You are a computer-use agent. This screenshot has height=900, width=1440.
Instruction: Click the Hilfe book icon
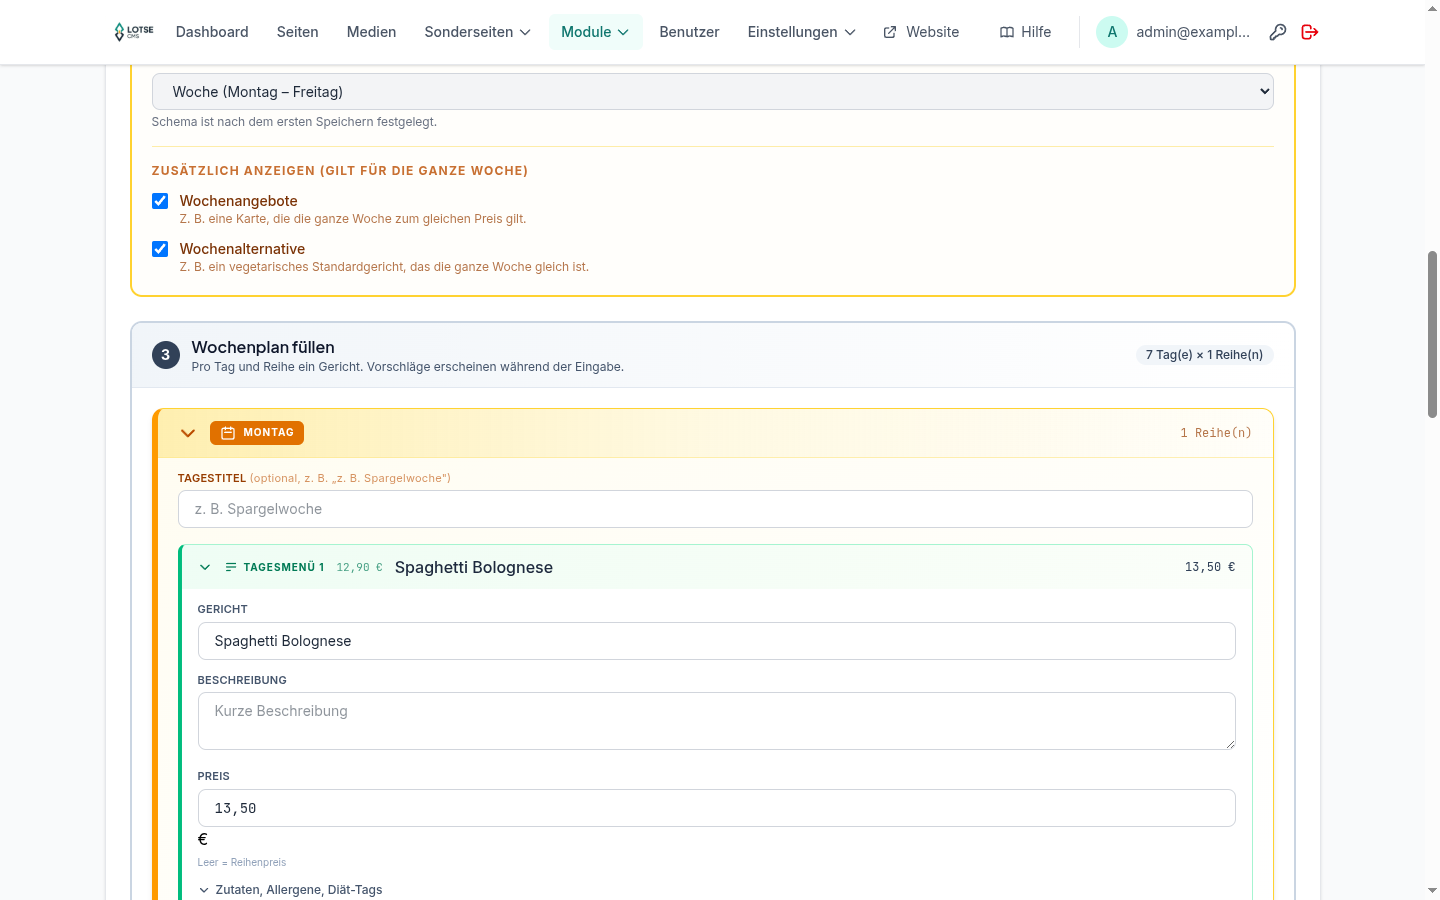point(1007,32)
